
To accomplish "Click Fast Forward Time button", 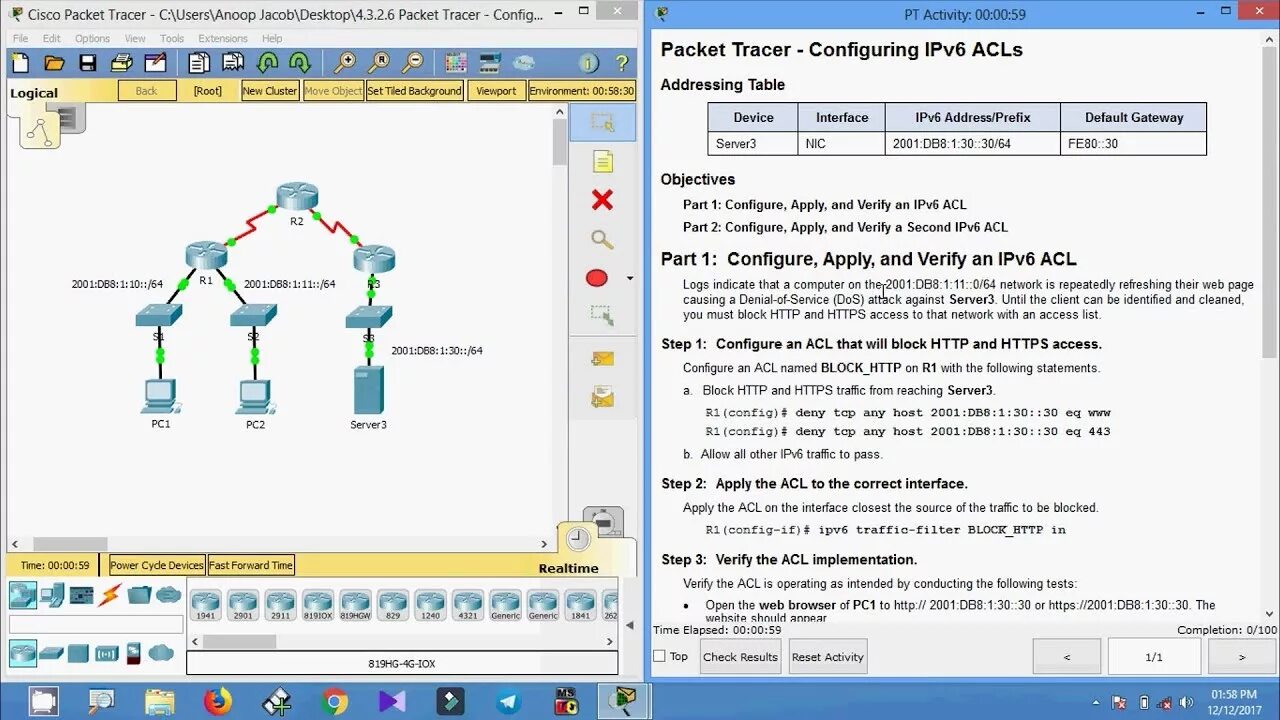I will pos(251,565).
